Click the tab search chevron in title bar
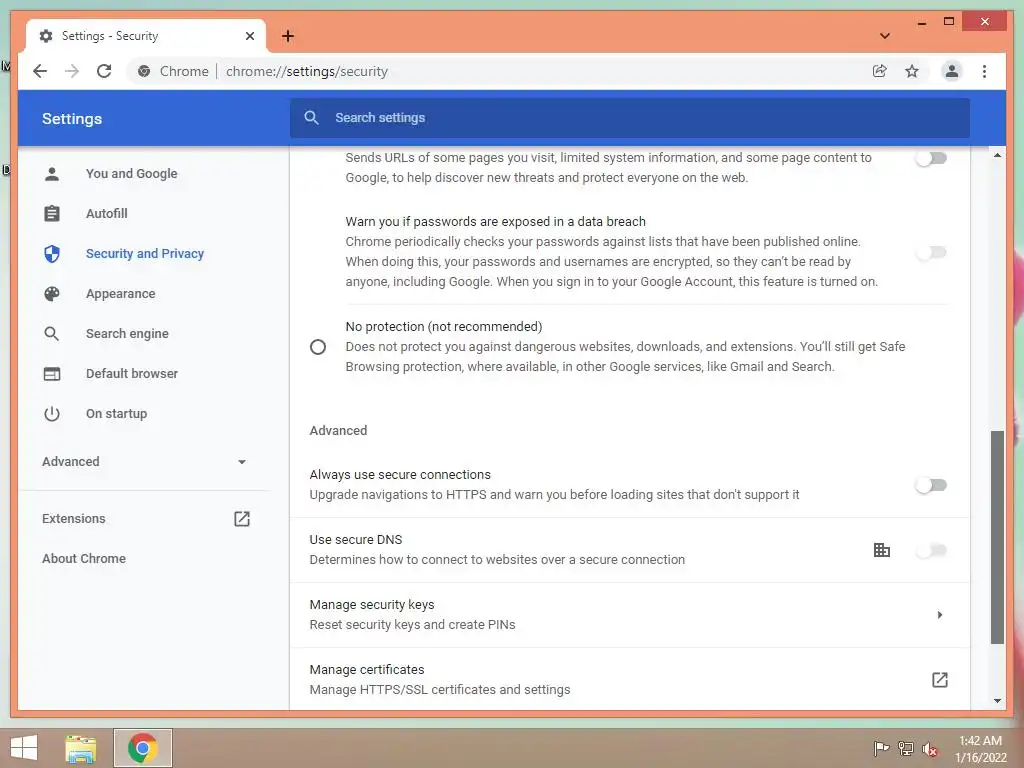1024x768 pixels. pos(885,36)
